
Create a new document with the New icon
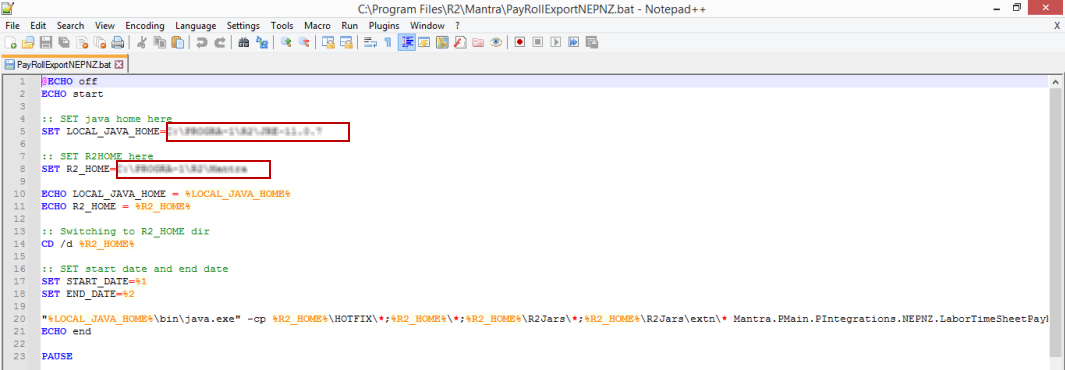click(11, 43)
